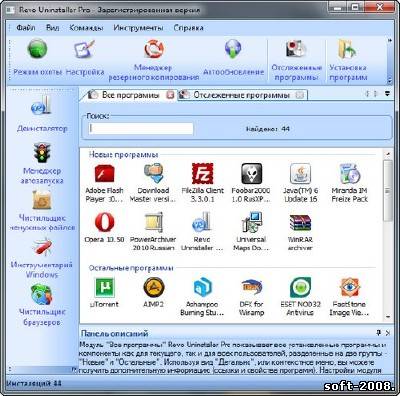Screen dimensions: 400x396
Task: Open the Установка программ toolbar button
Action: [x=348, y=60]
